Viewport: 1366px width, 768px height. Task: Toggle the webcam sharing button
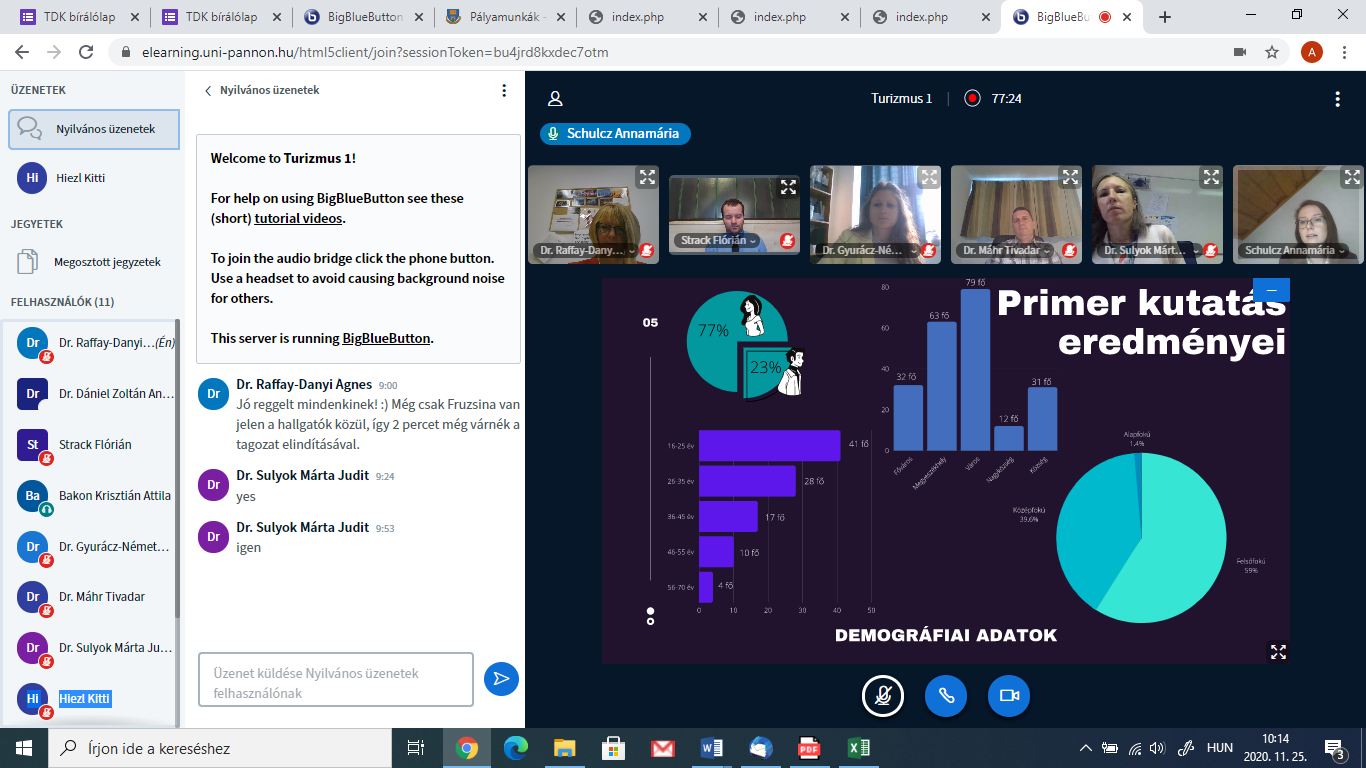[x=1008, y=696]
